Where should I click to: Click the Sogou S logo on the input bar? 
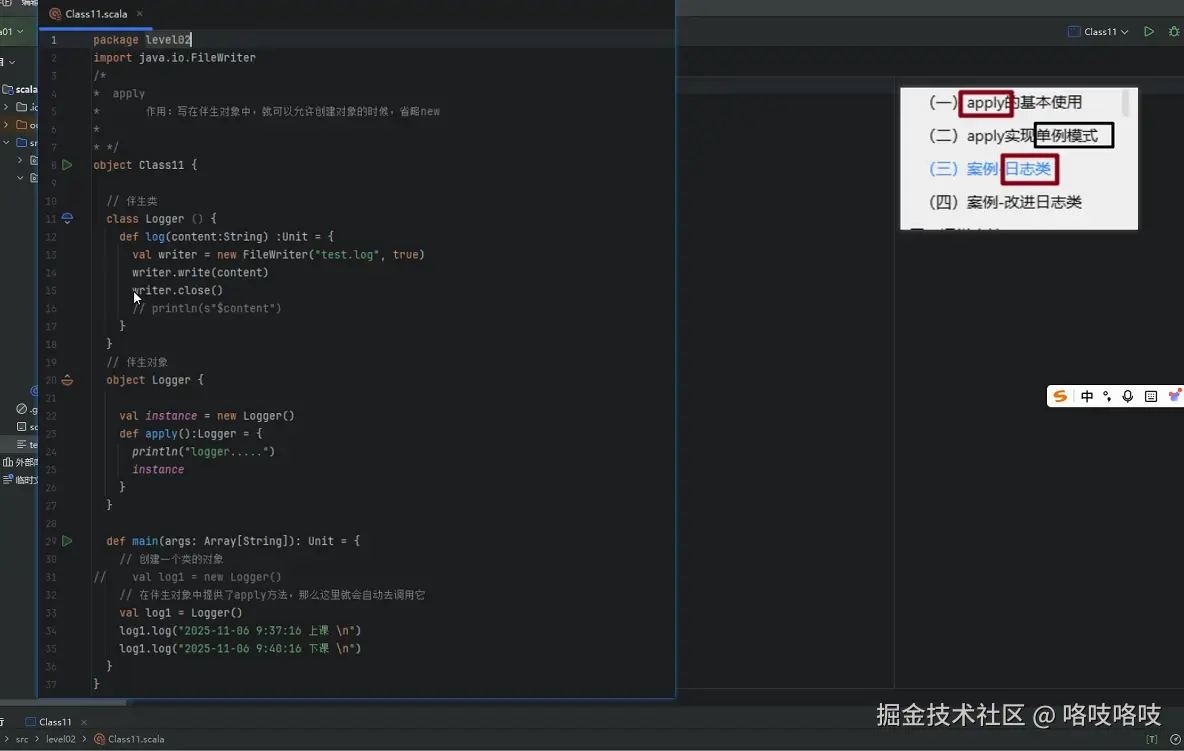tap(1060, 396)
